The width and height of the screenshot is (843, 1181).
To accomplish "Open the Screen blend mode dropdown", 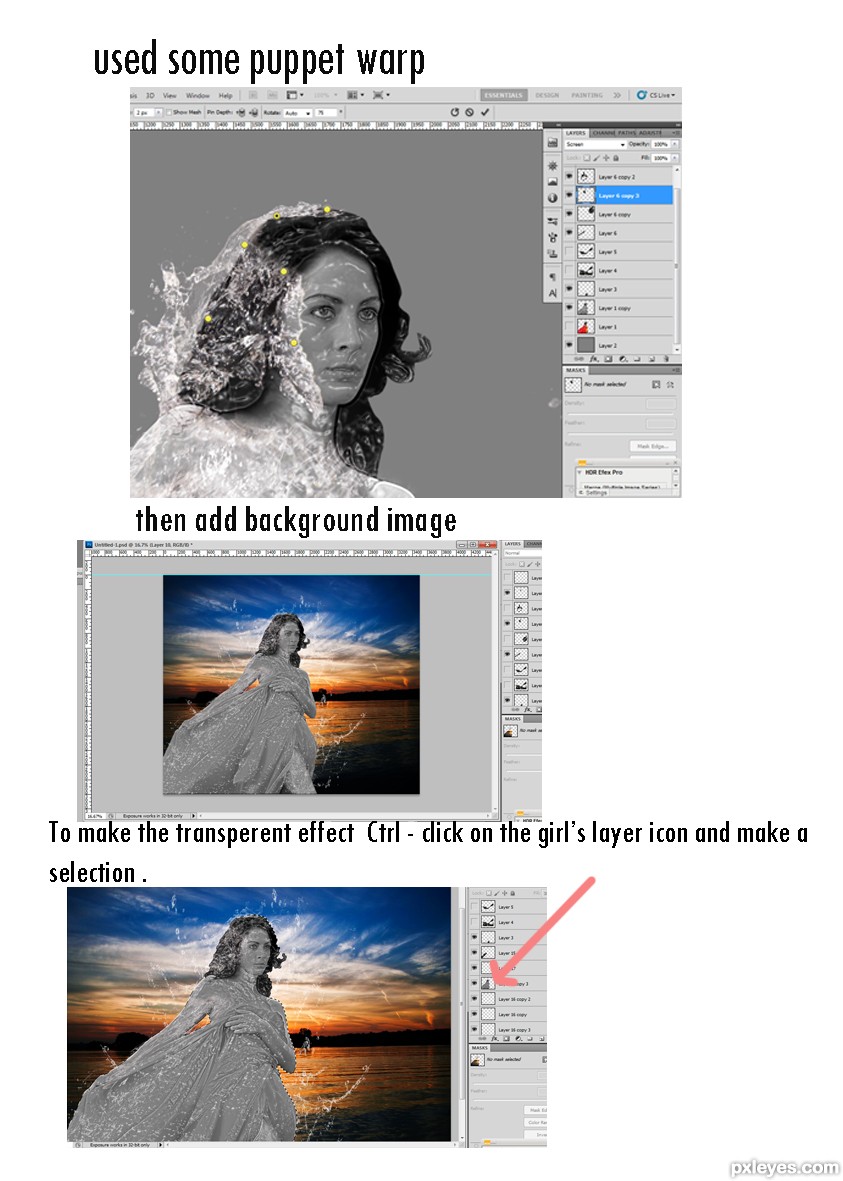I will click(595, 145).
